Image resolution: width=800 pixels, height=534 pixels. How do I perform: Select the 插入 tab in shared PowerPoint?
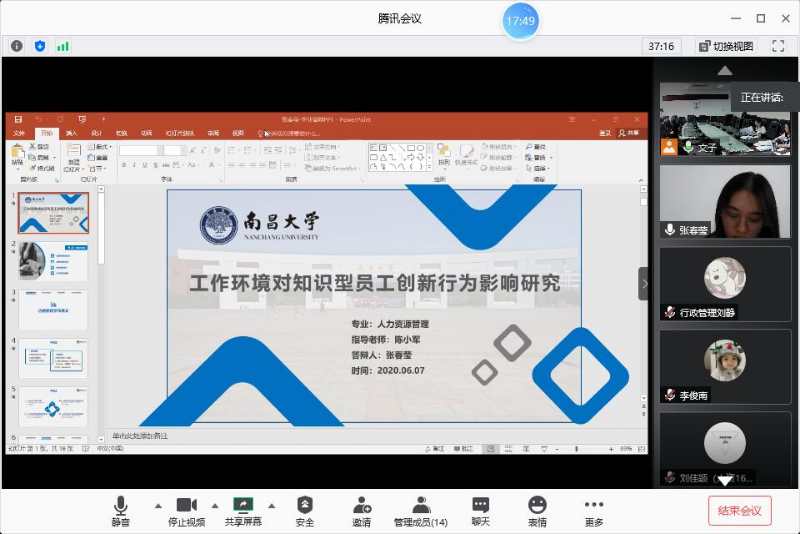pos(71,133)
